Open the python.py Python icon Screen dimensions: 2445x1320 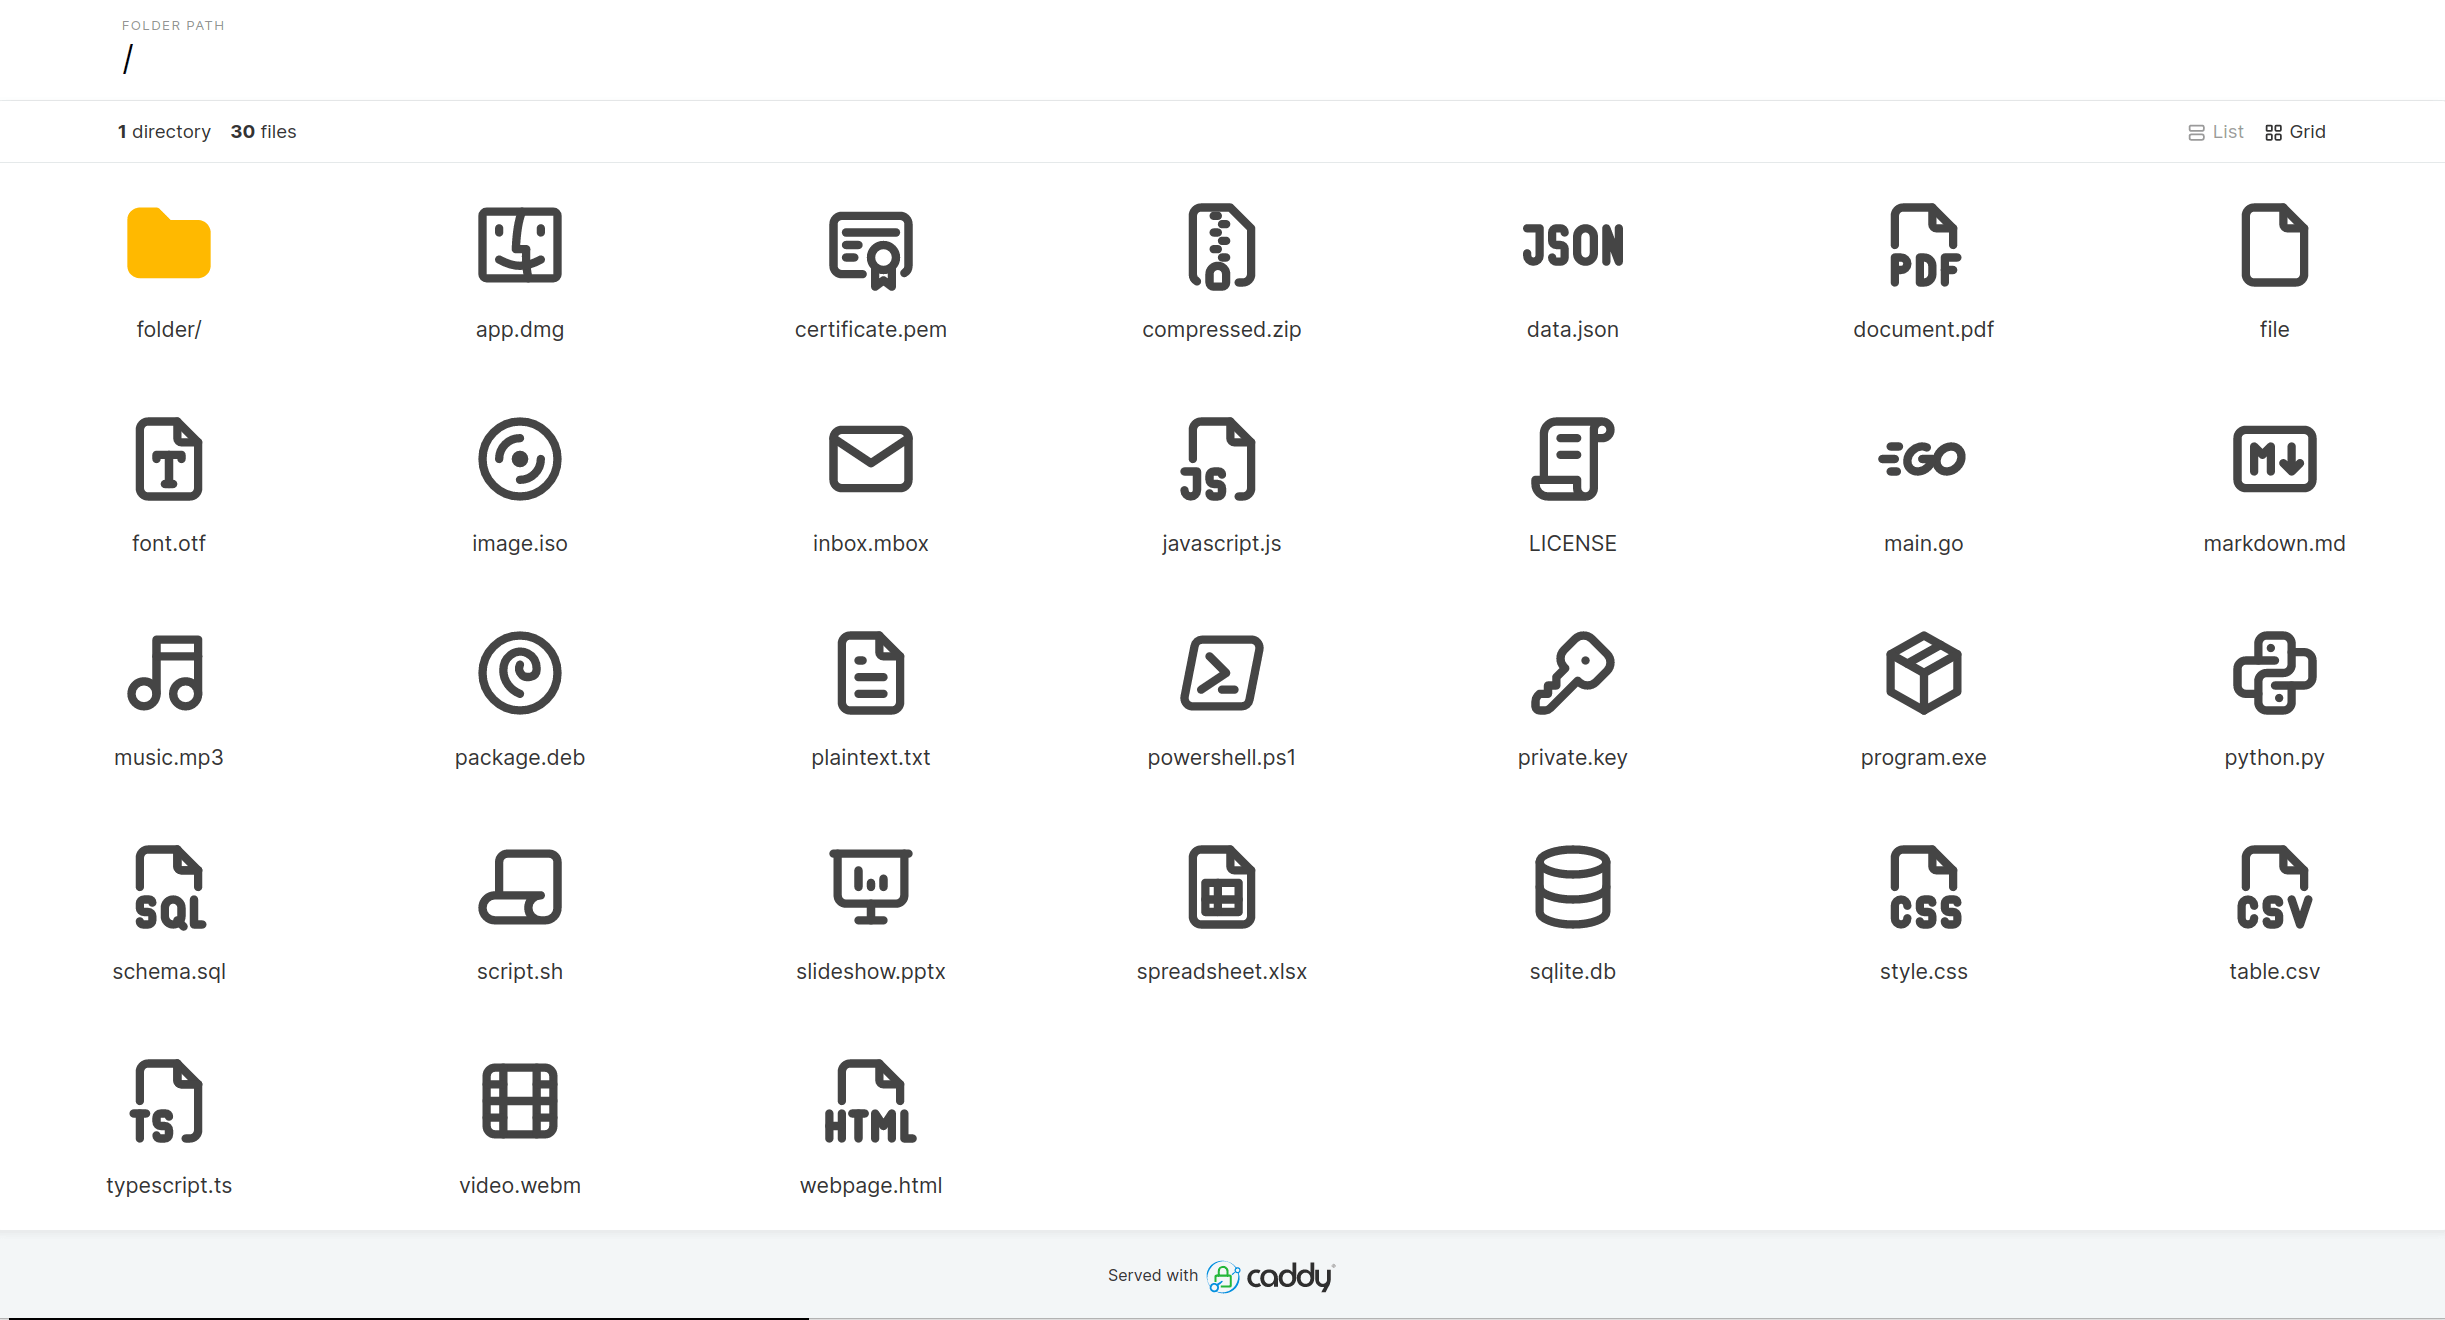point(2273,672)
